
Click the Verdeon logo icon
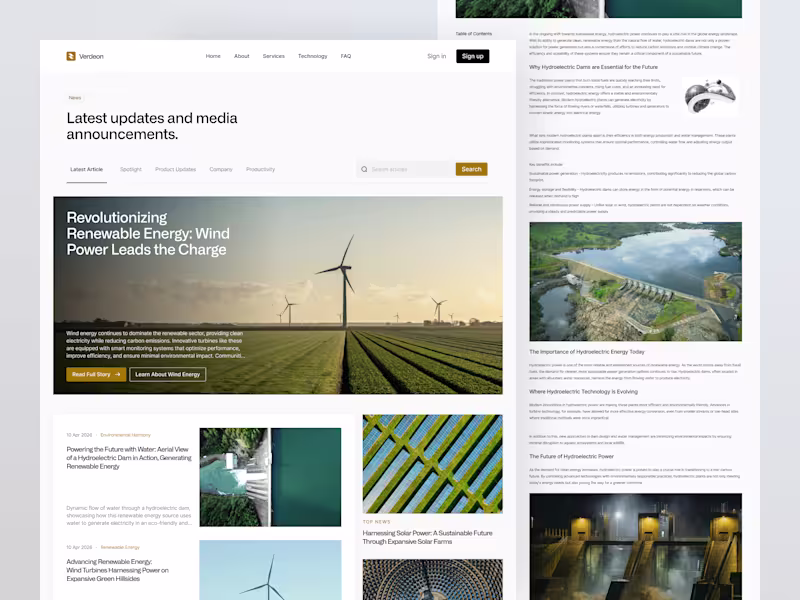pyautogui.click(x=69, y=56)
